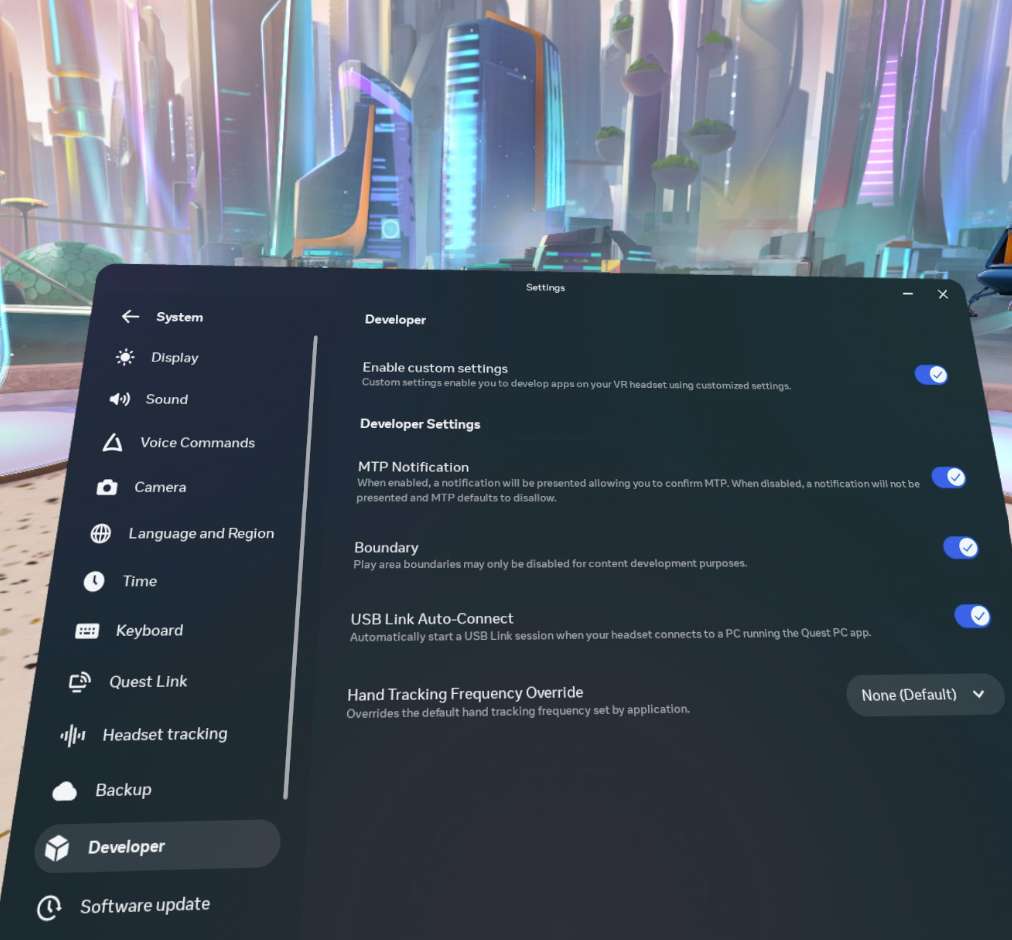The height and width of the screenshot is (940, 1012).
Task: Open Headset tracking menu item
Action: 144,735
